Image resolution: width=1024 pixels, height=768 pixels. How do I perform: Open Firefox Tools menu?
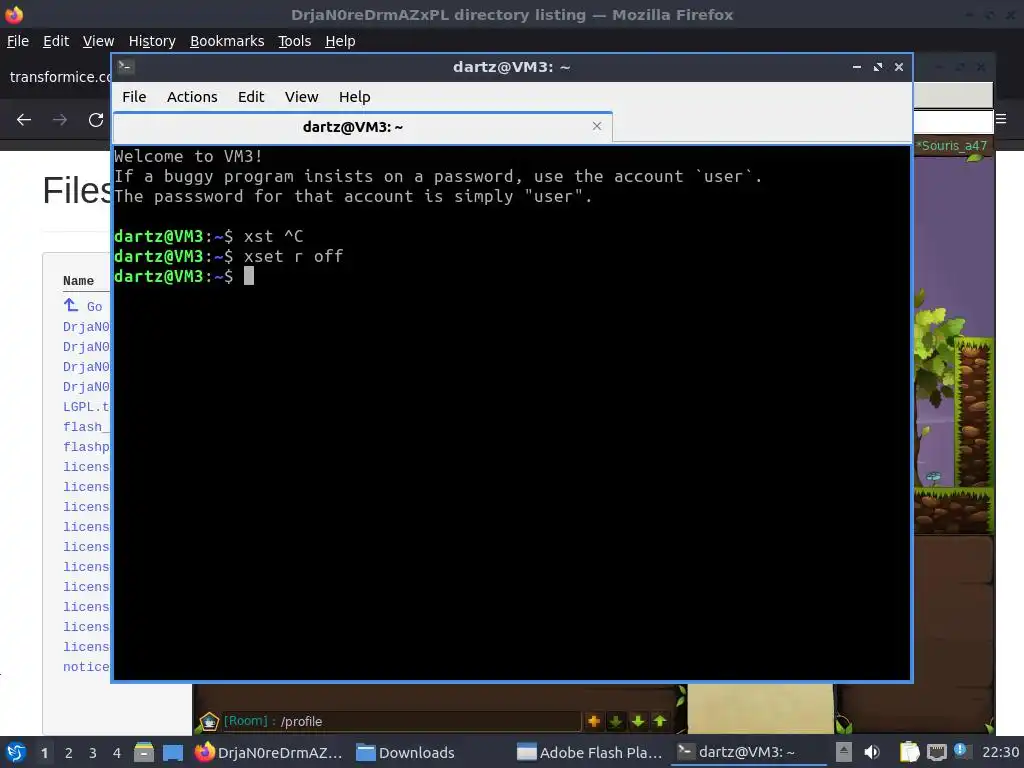pyautogui.click(x=295, y=41)
